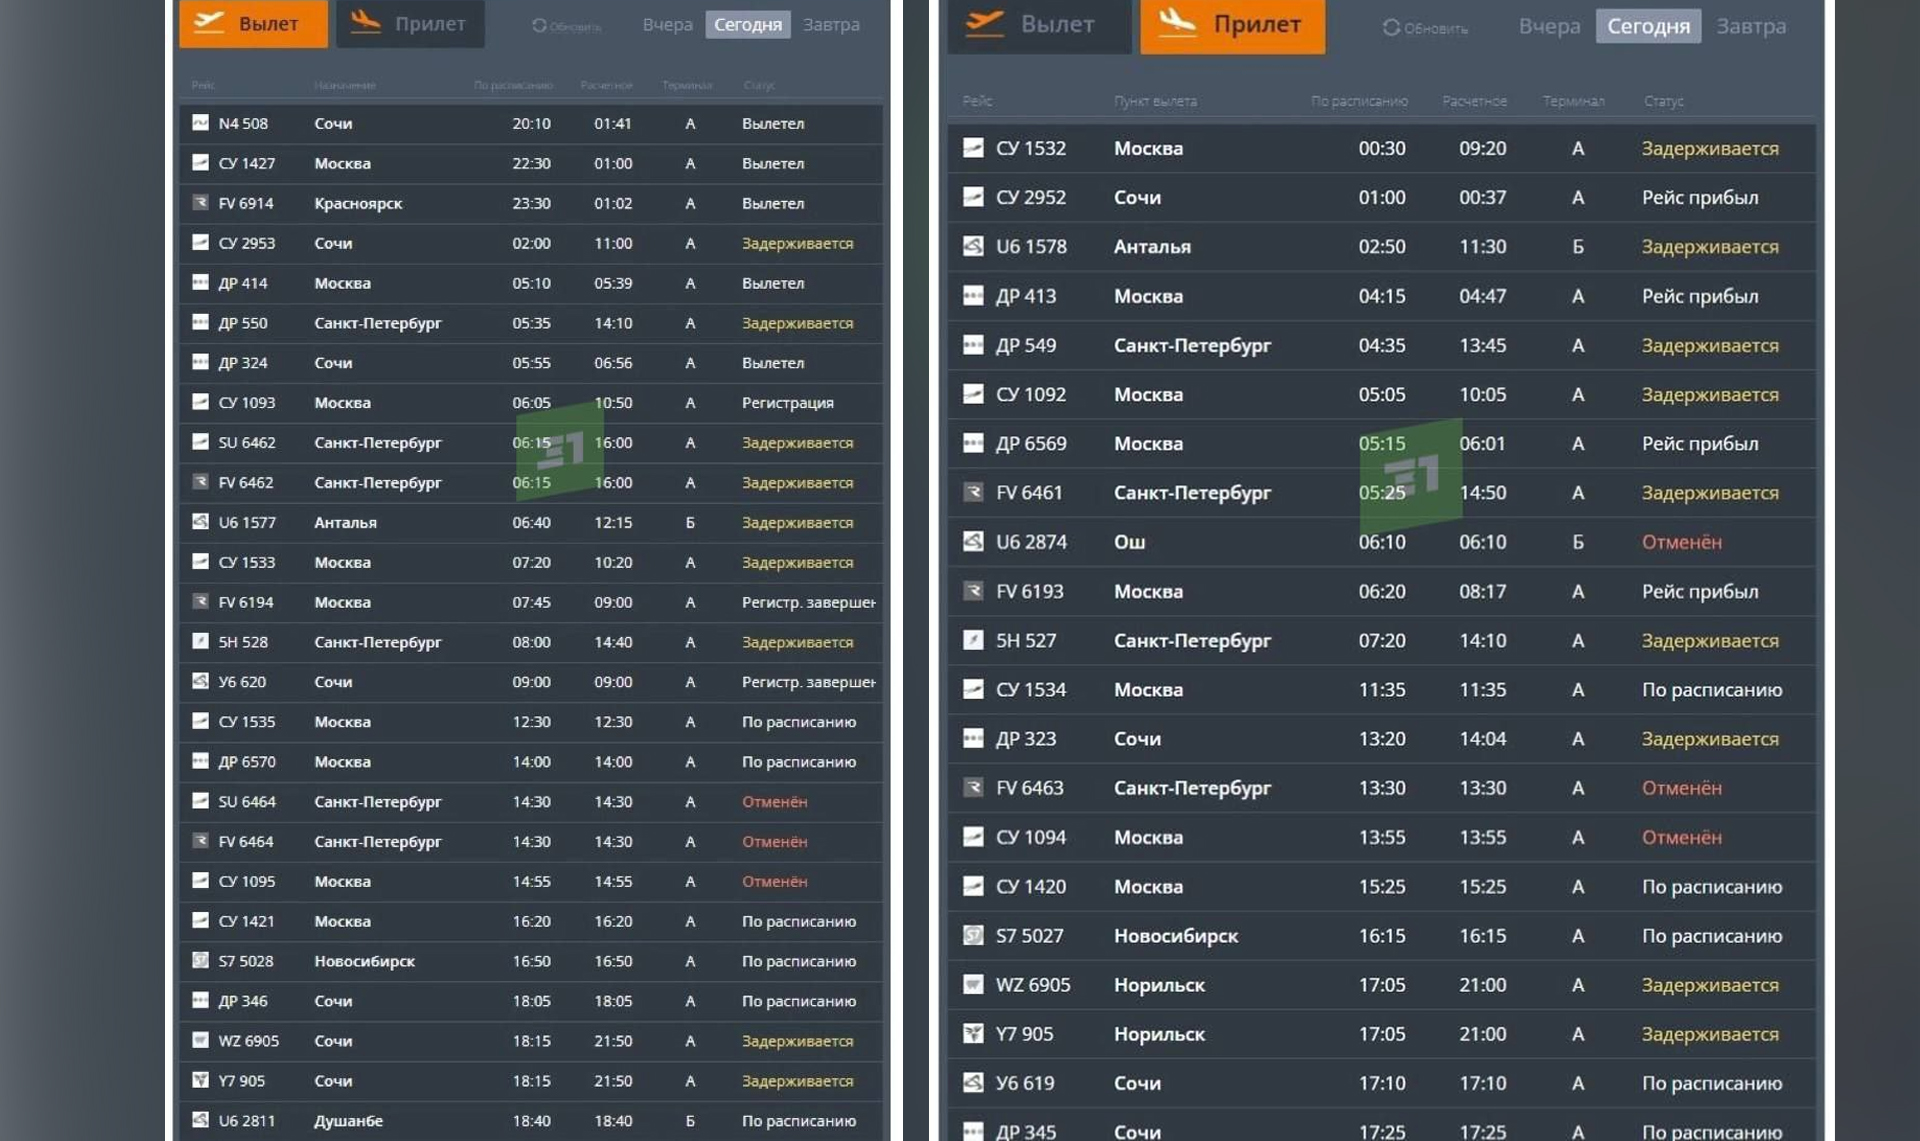Click airline logo beside flight N4 508
The height and width of the screenshot is (1141, 1920).
pyautogui.click(x=200, y=123)
